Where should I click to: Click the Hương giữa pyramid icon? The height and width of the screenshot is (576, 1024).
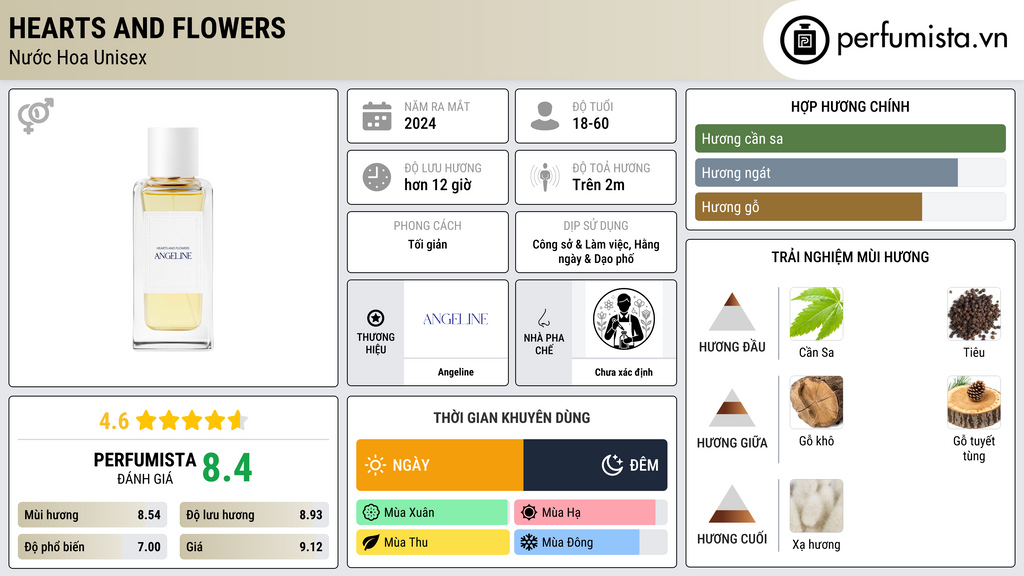click(x=732, y=408)
